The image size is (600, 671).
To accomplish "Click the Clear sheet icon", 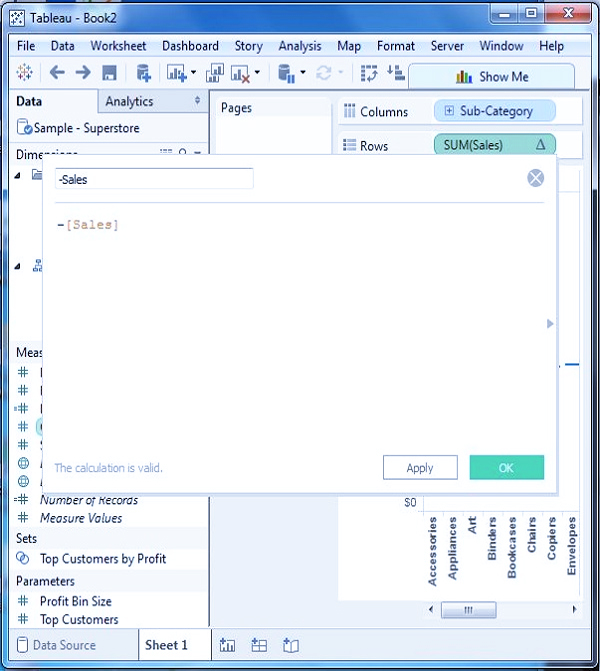I will pos(240,73).
